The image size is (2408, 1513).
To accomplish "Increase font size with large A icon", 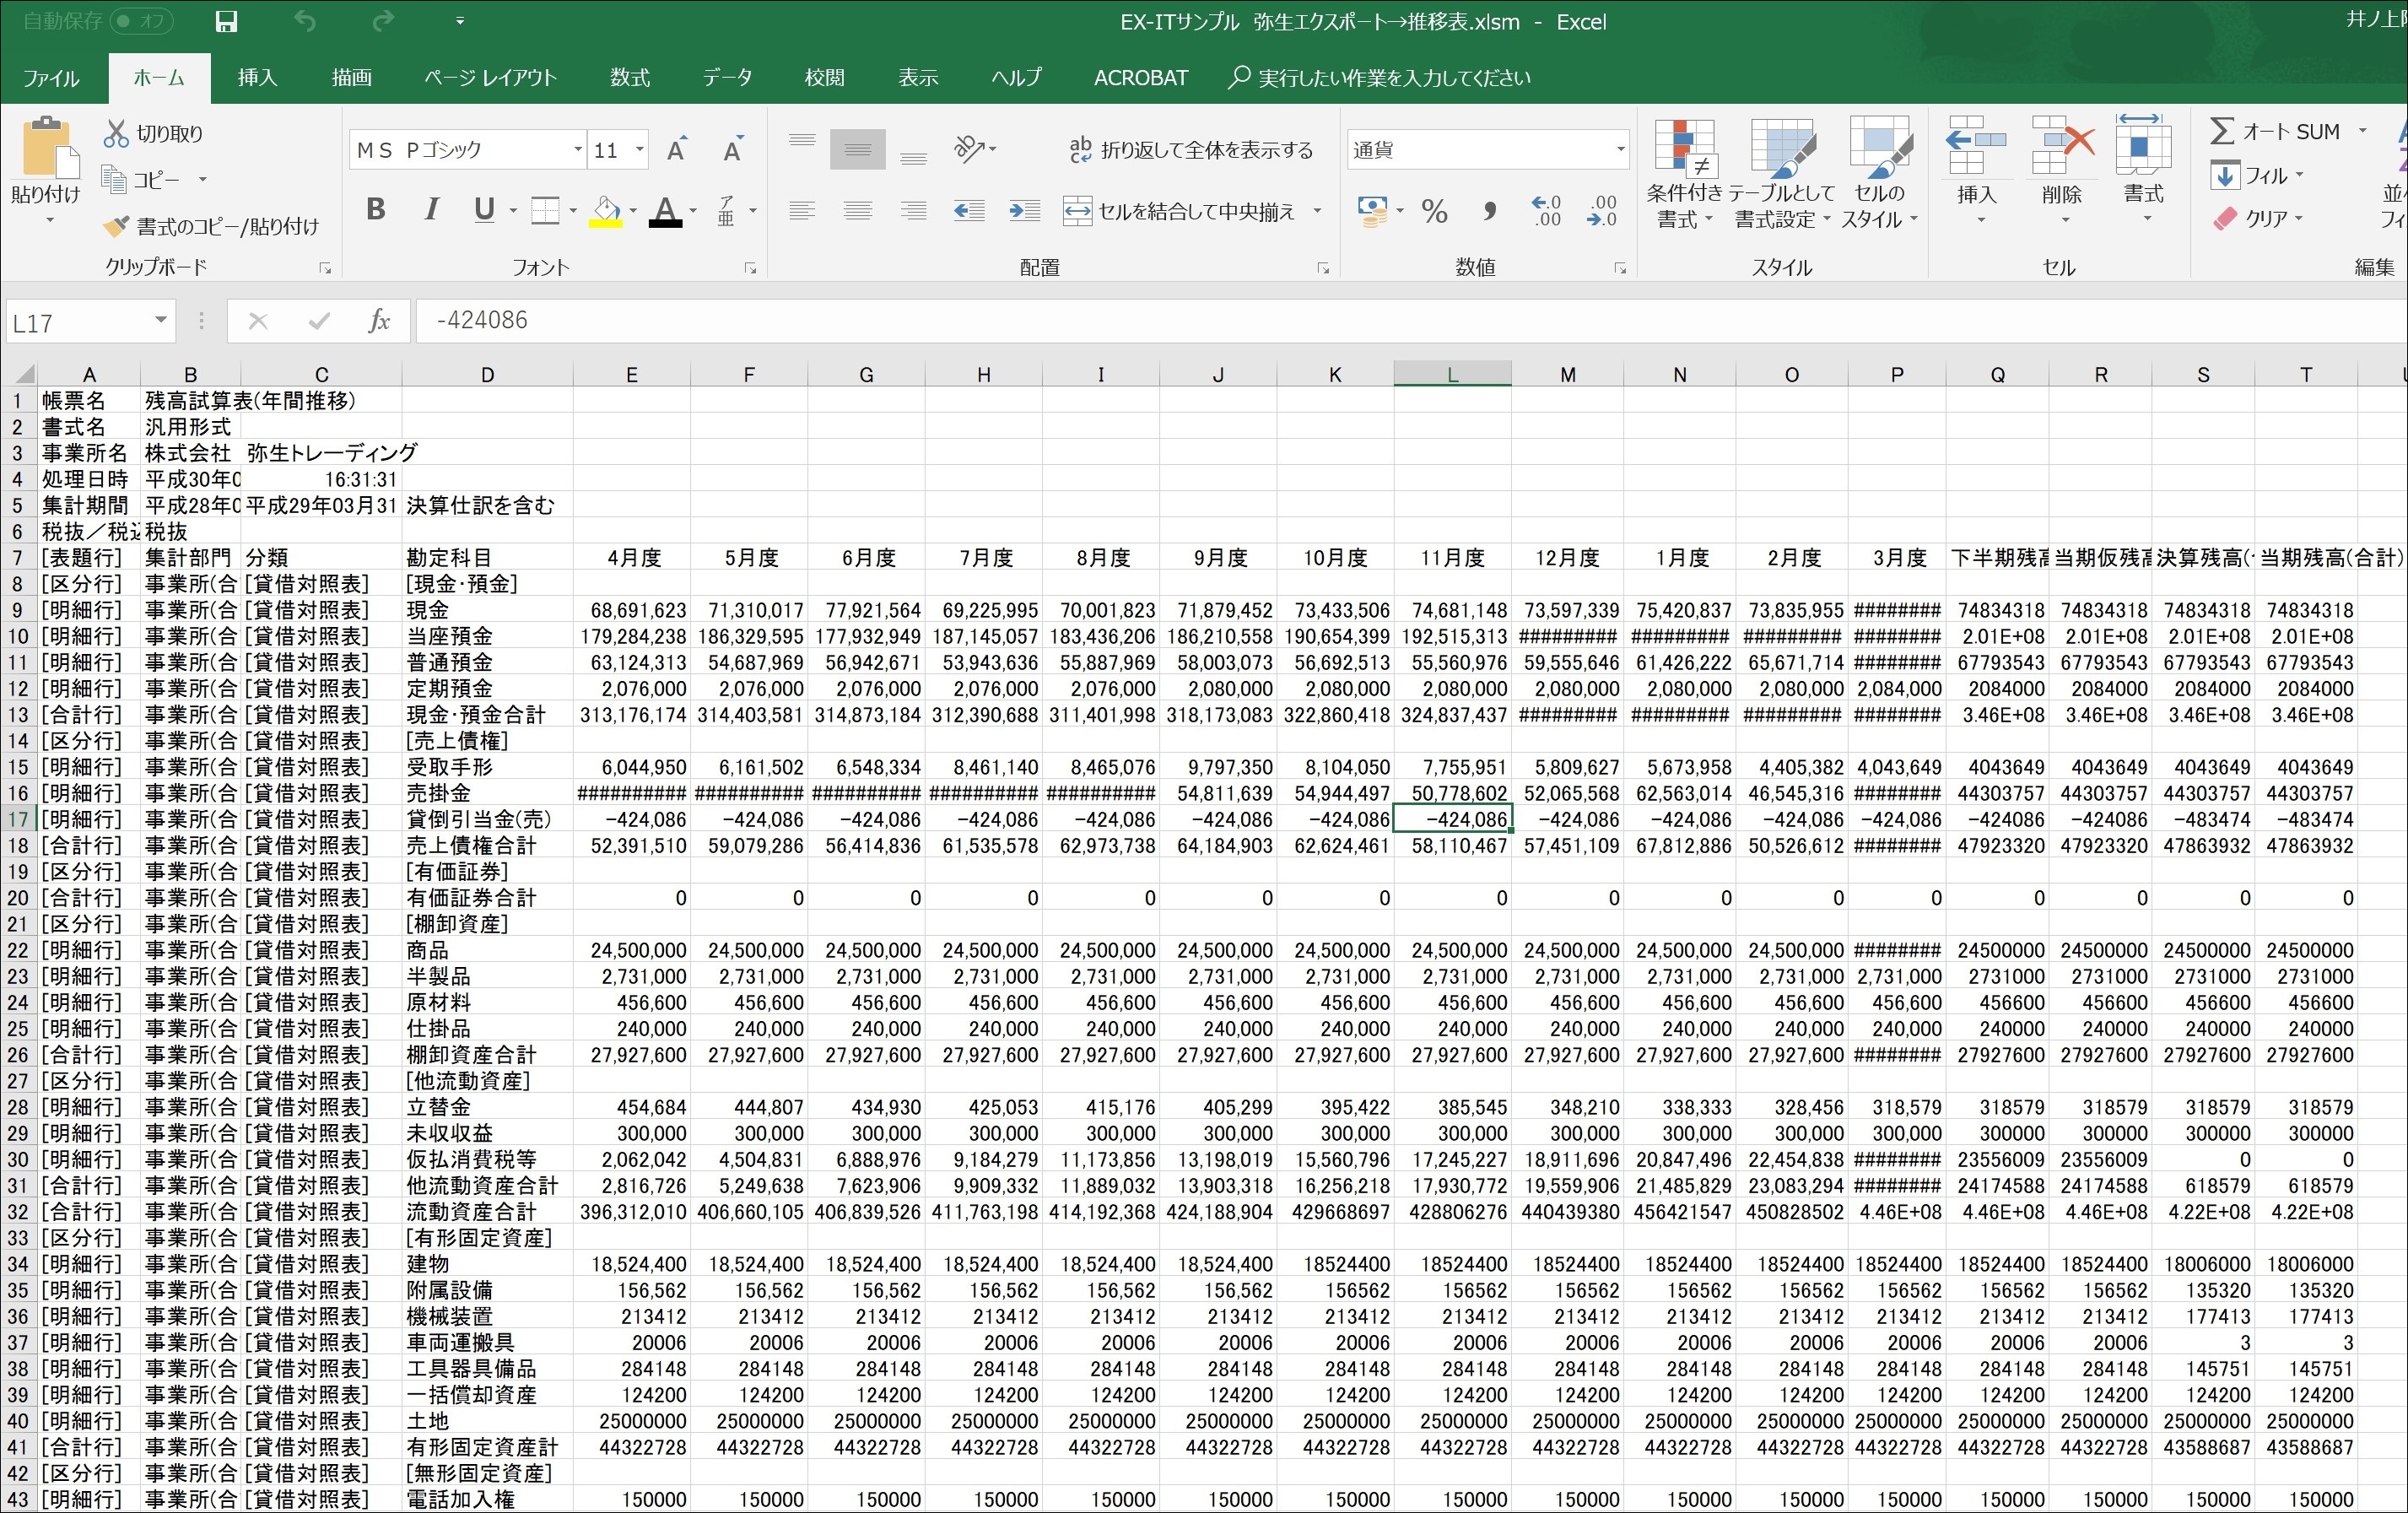I will (677, 150).
